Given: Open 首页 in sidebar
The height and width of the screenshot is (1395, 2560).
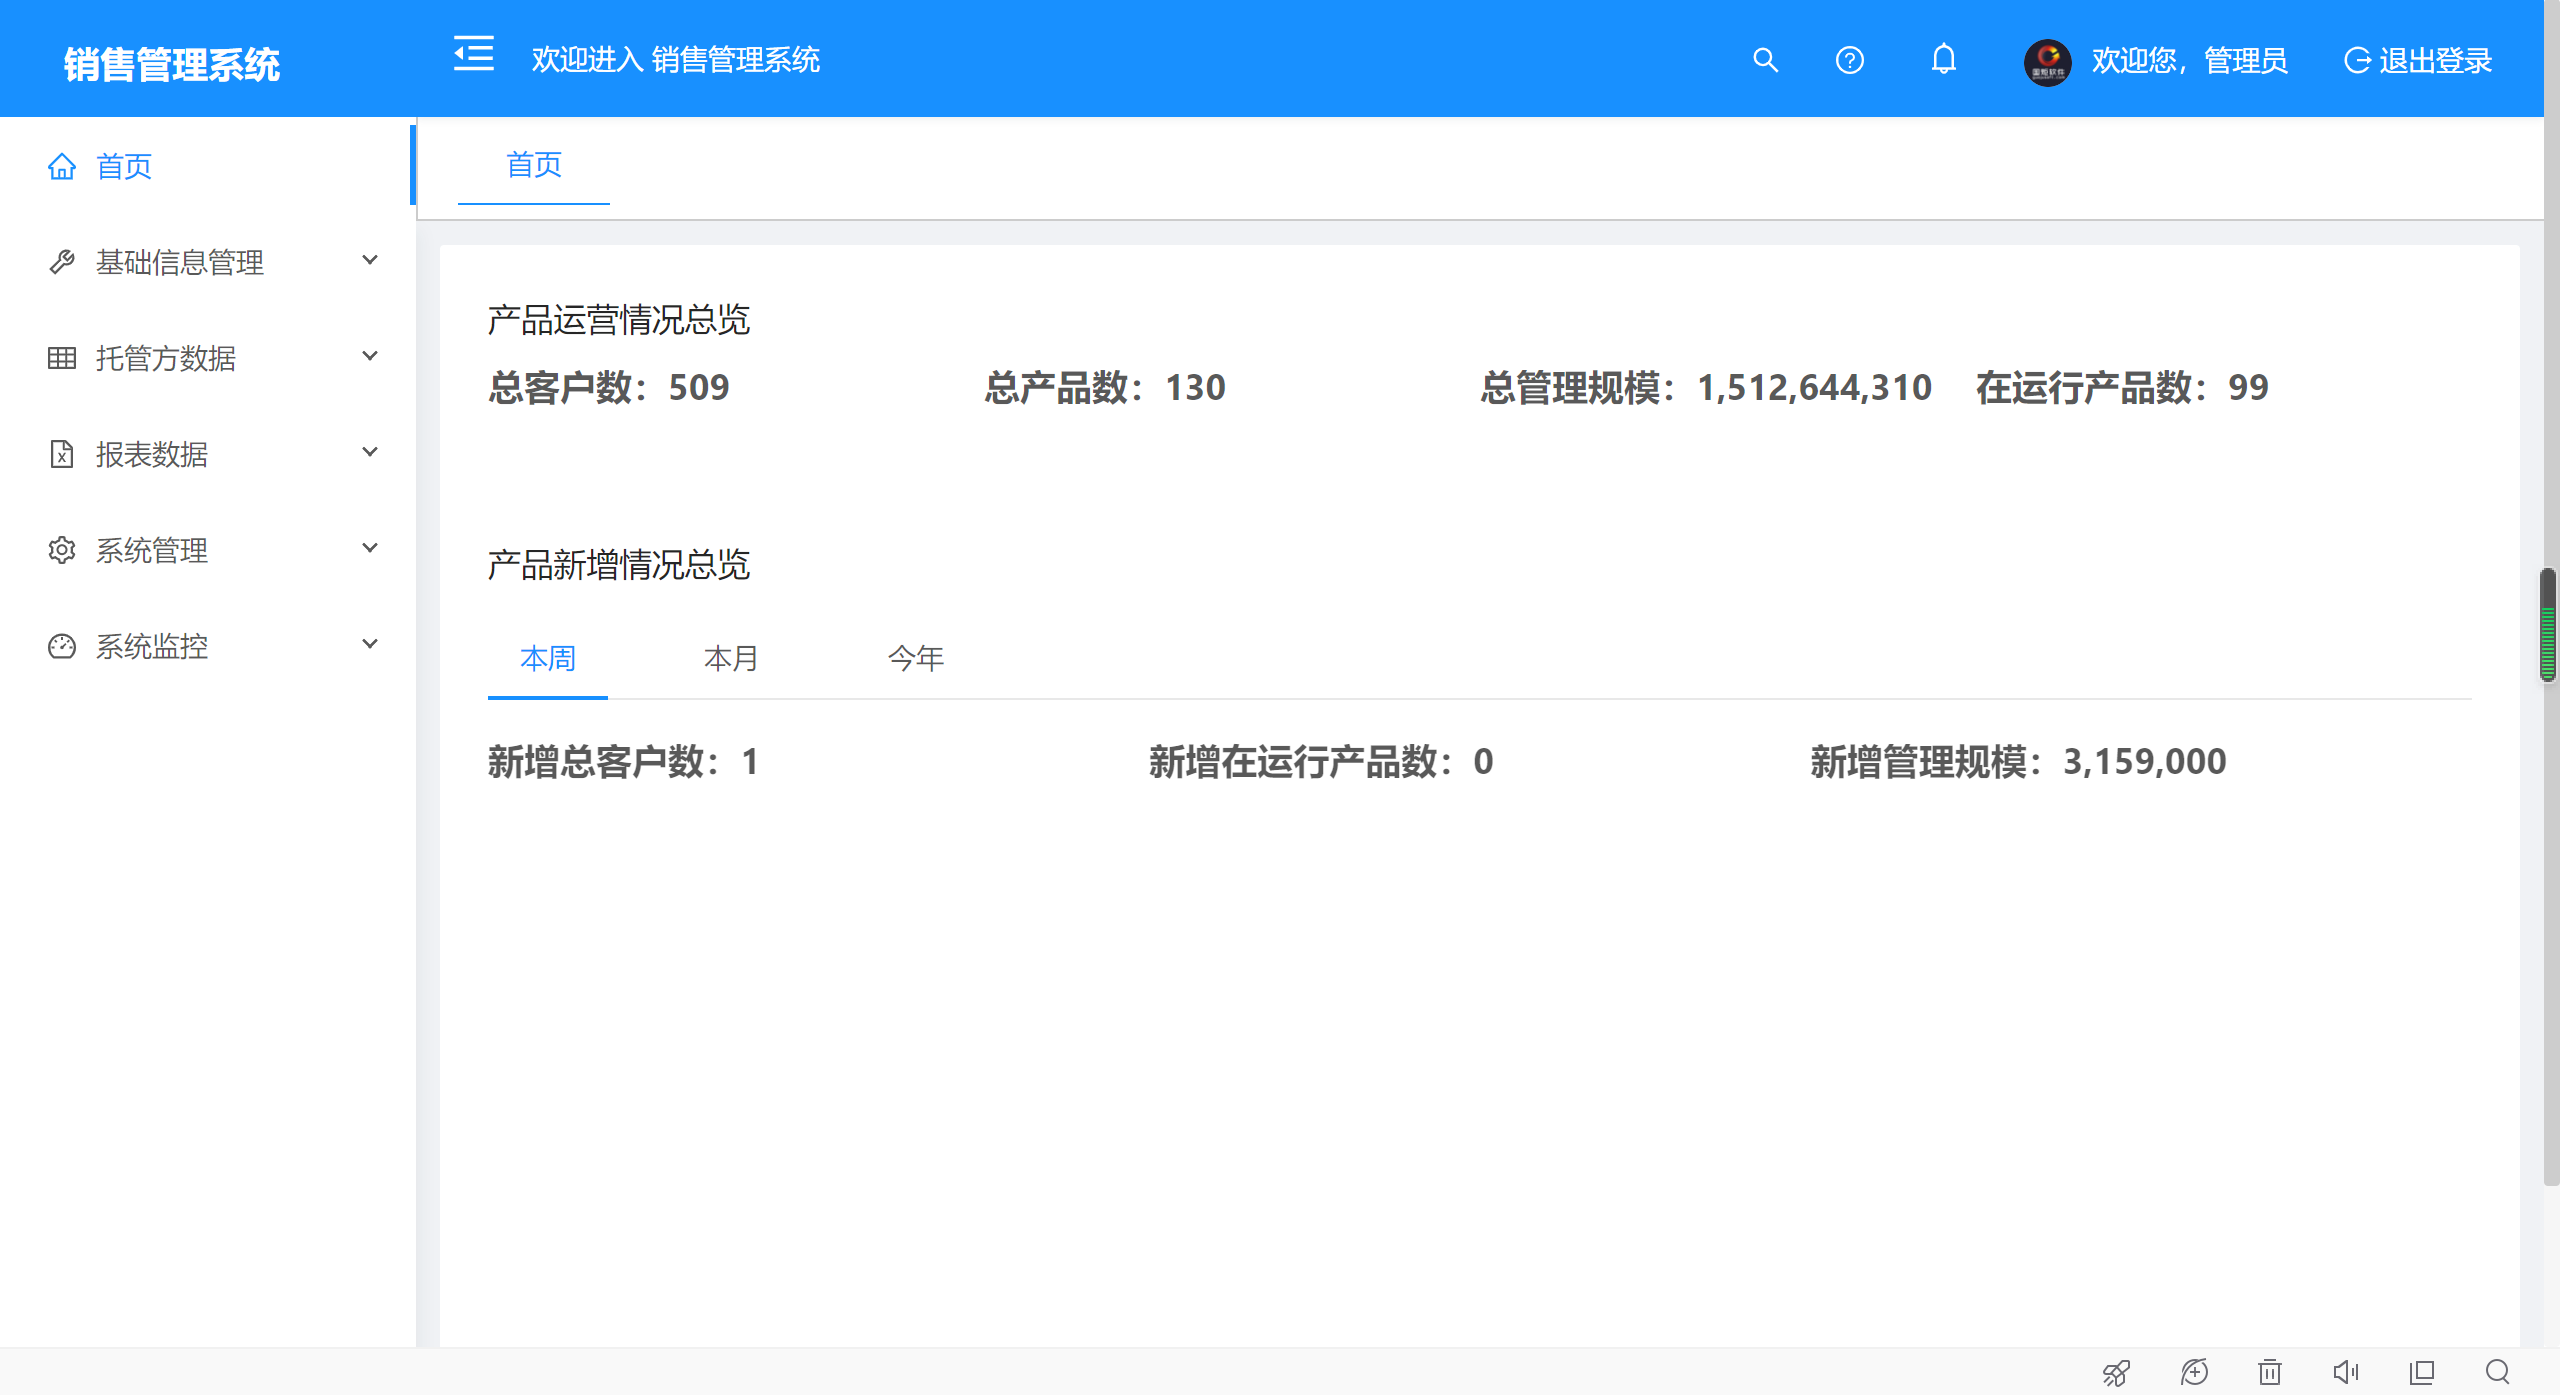Looking at the screenshot, I should click(x=124, y=166).
